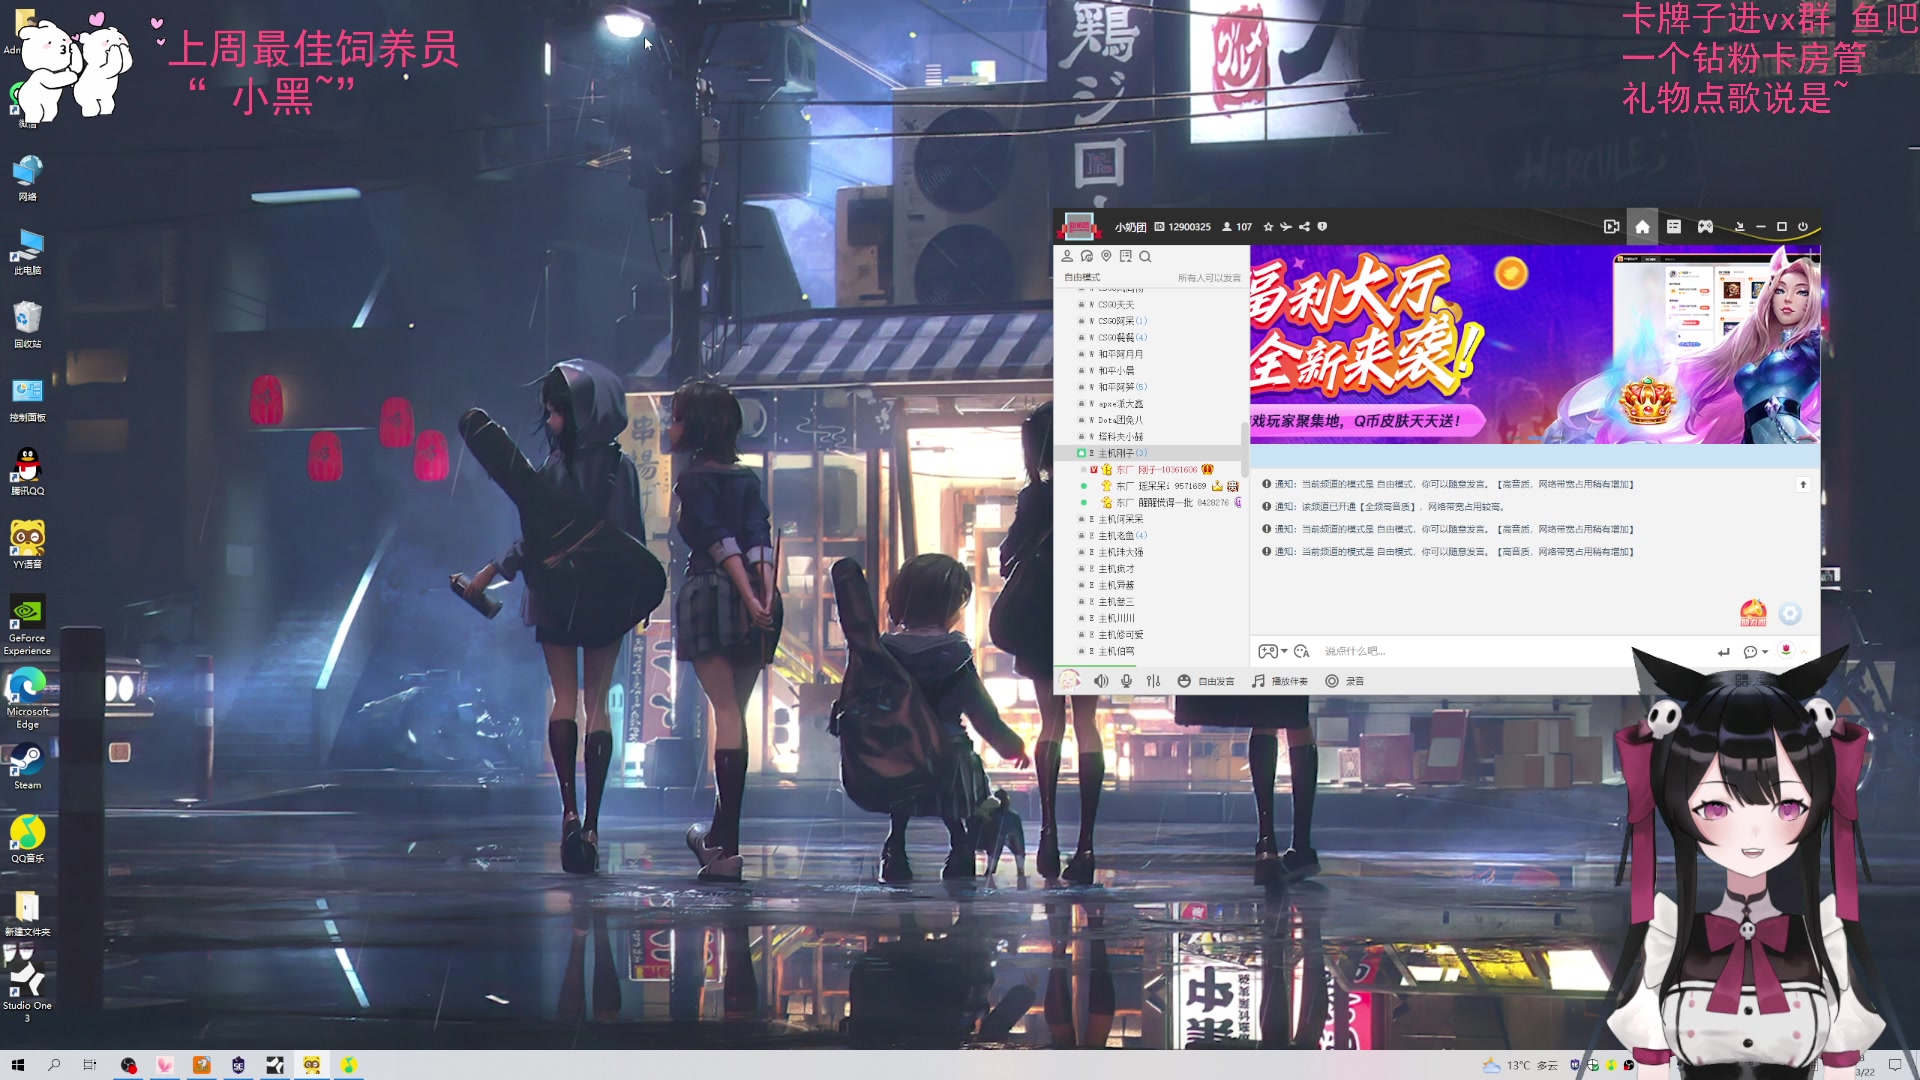This screenshot has width=1920, height=1080.
Task: Send message with the return arrow icon
Action: (x=1723, y=652)
